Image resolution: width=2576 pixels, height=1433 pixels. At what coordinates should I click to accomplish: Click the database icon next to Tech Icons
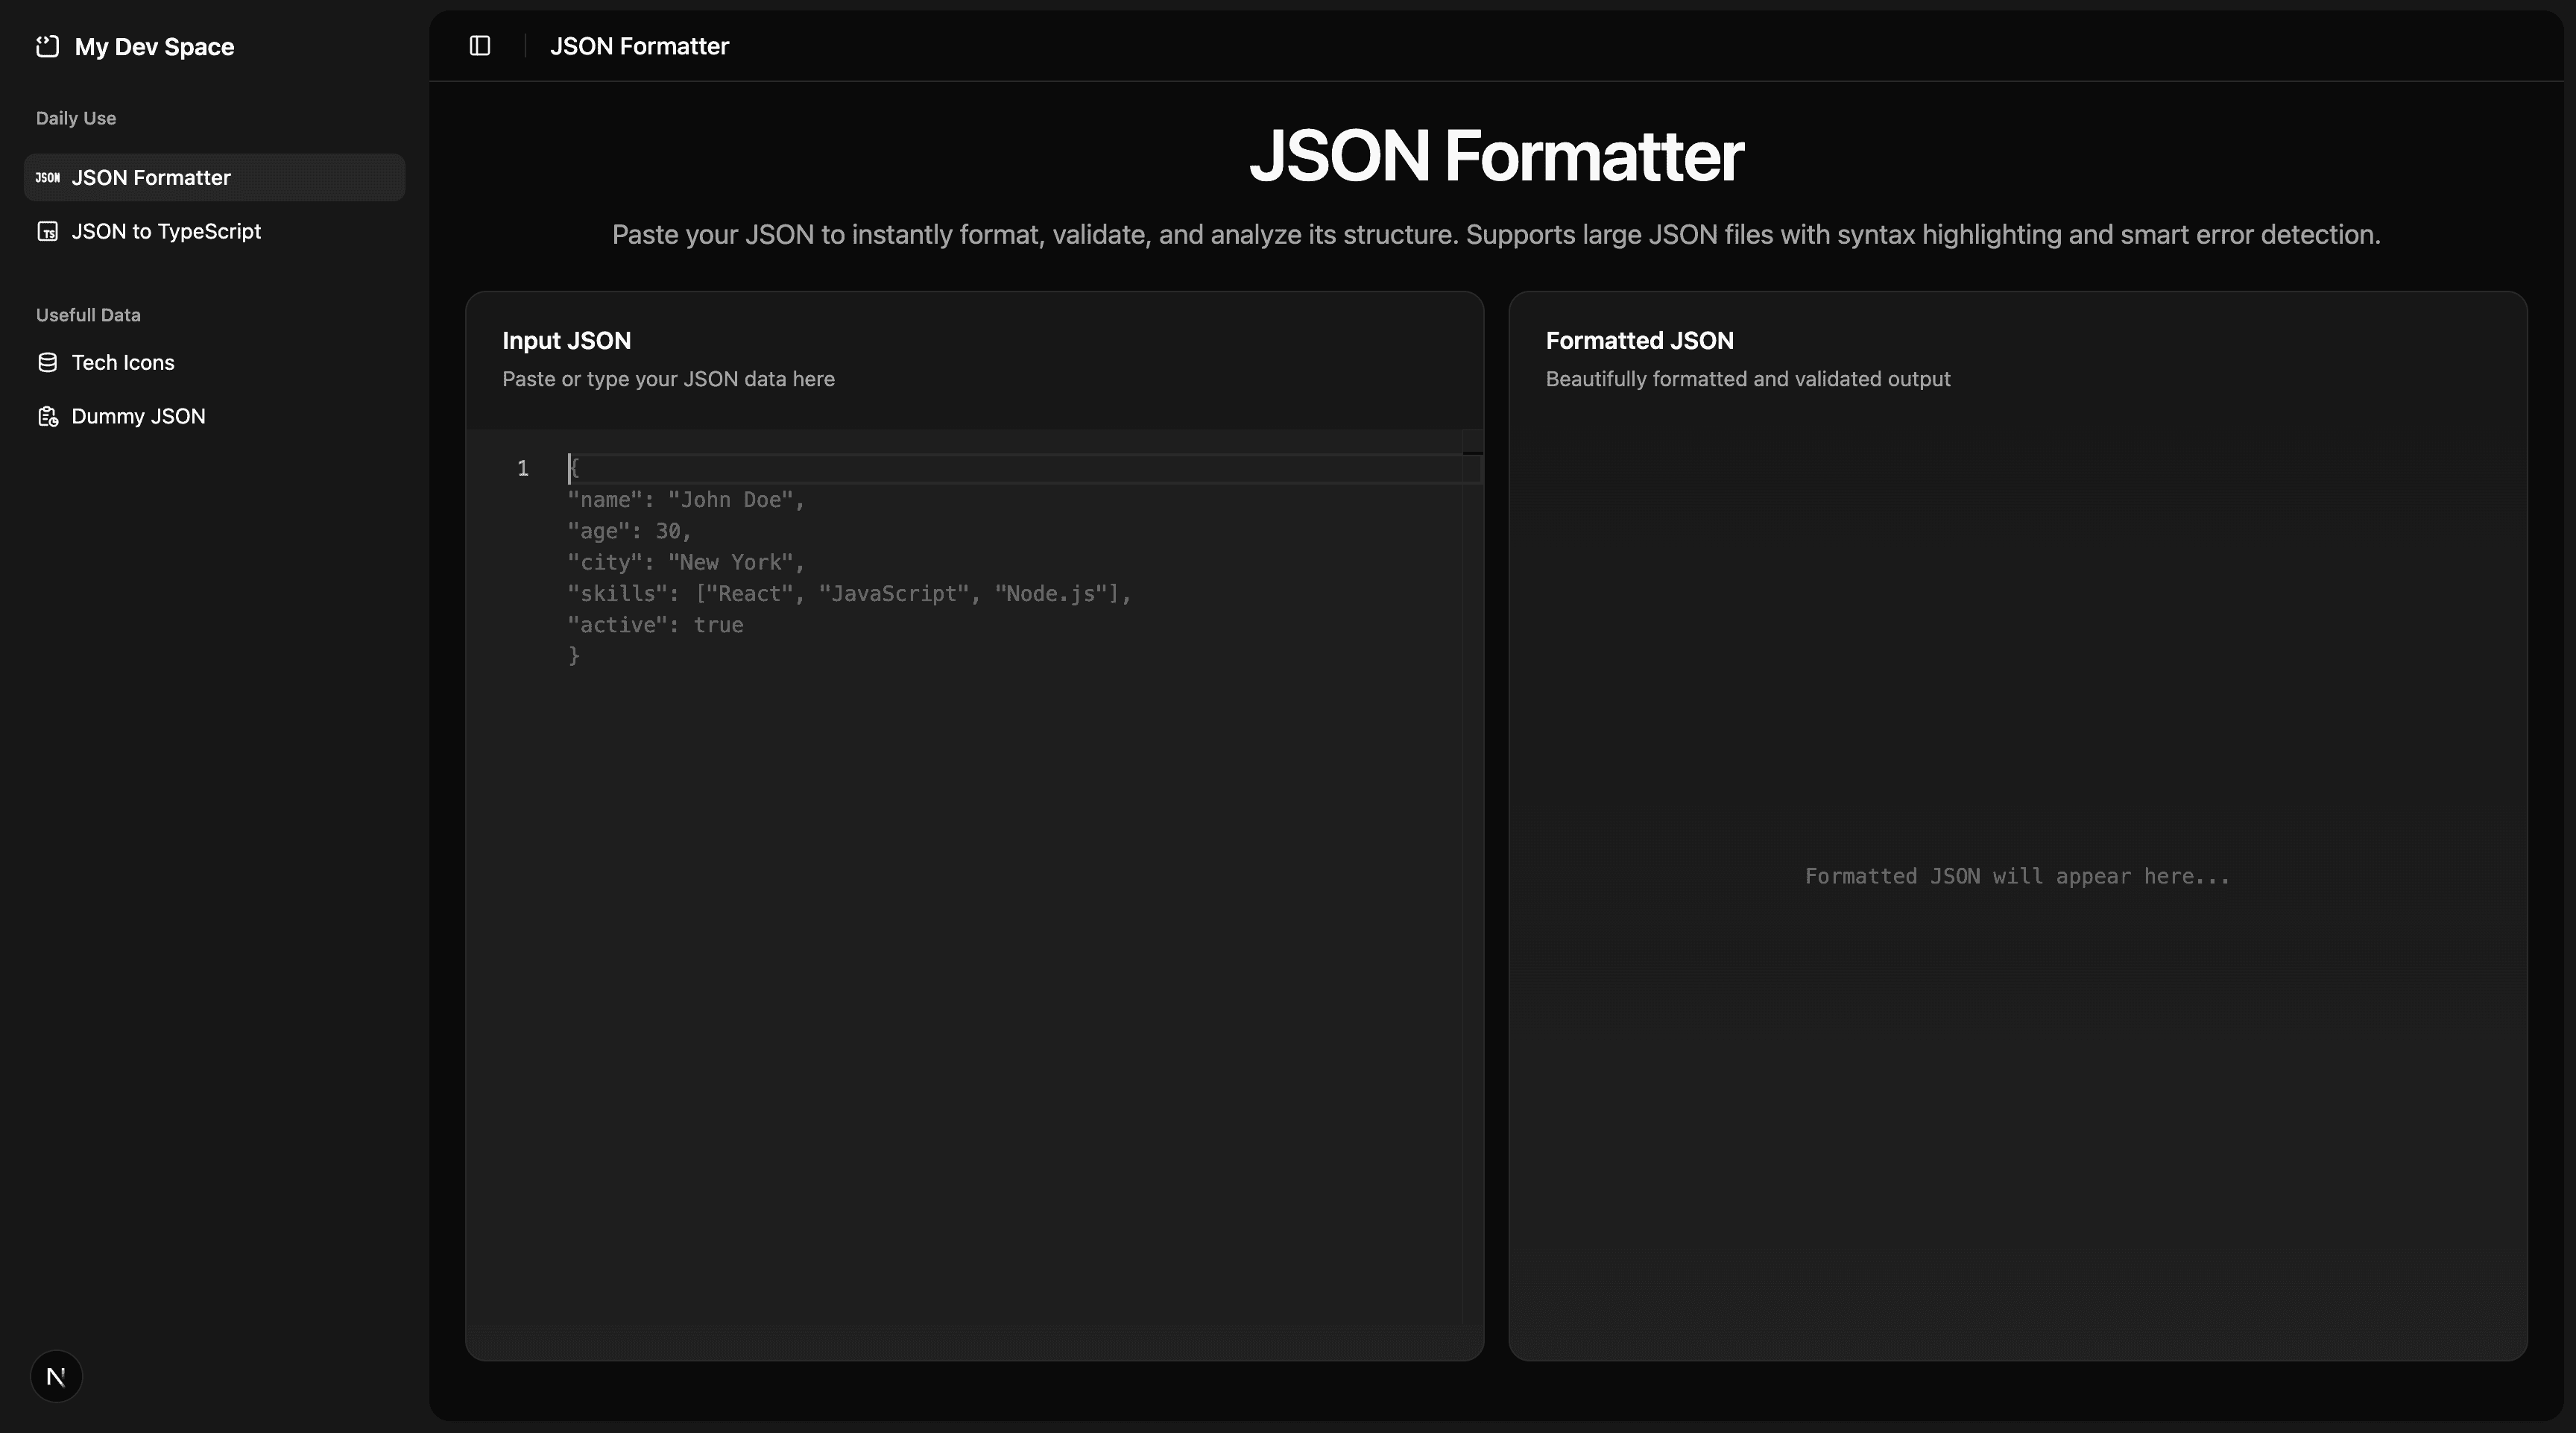tap(47, 363)
